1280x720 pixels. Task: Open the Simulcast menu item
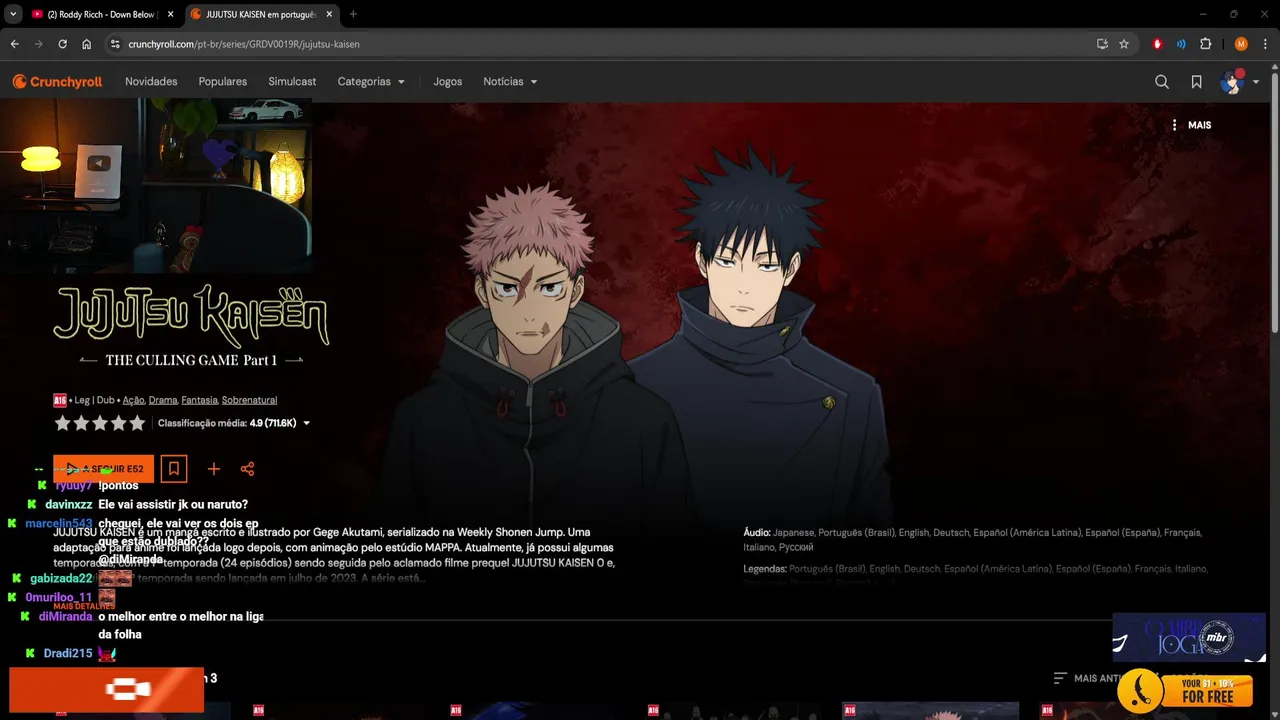(x=292, y=82)
